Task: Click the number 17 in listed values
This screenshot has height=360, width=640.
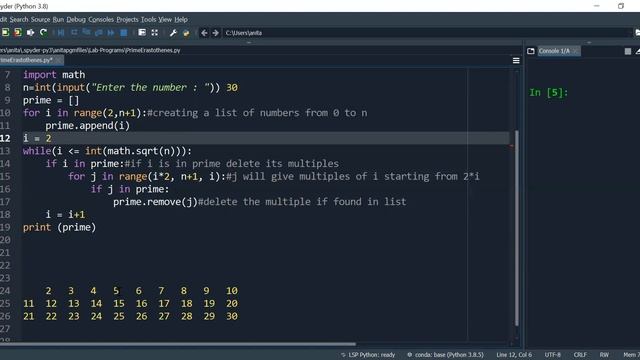Action: [164, 303]
